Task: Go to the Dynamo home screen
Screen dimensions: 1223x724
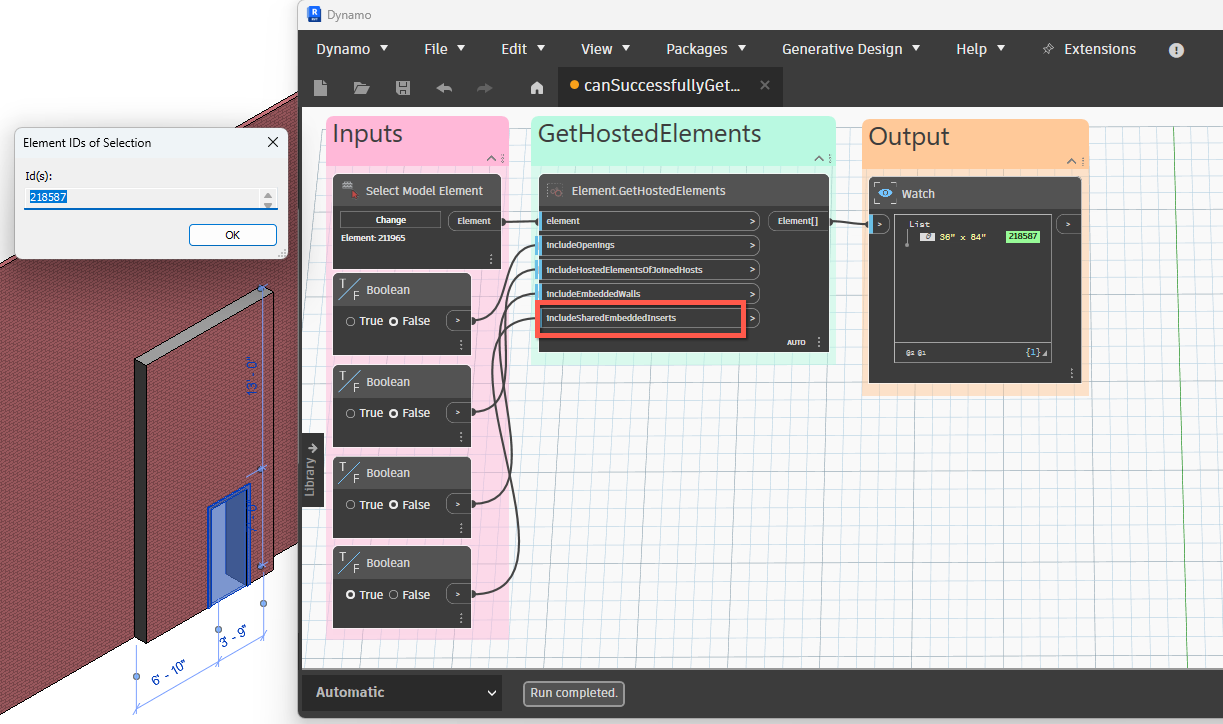Action: pyautogui.click(x=537, y=87)
